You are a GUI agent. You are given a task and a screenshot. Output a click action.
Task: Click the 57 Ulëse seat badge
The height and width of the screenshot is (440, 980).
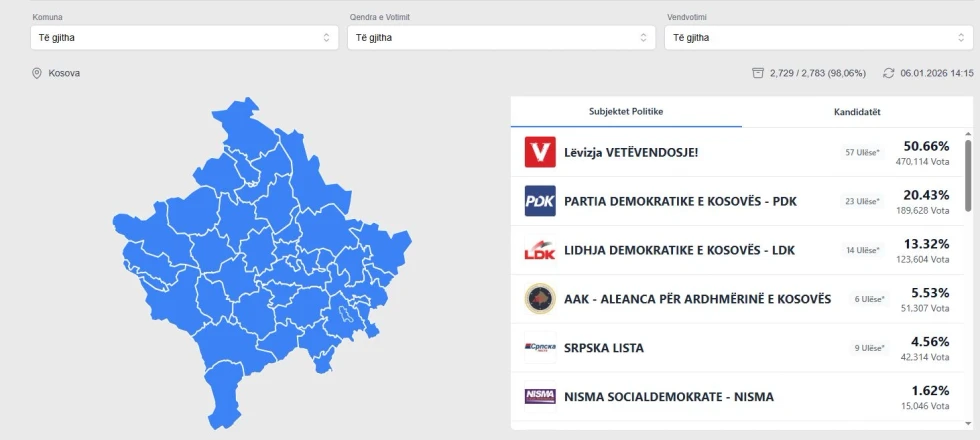[863, 153]
